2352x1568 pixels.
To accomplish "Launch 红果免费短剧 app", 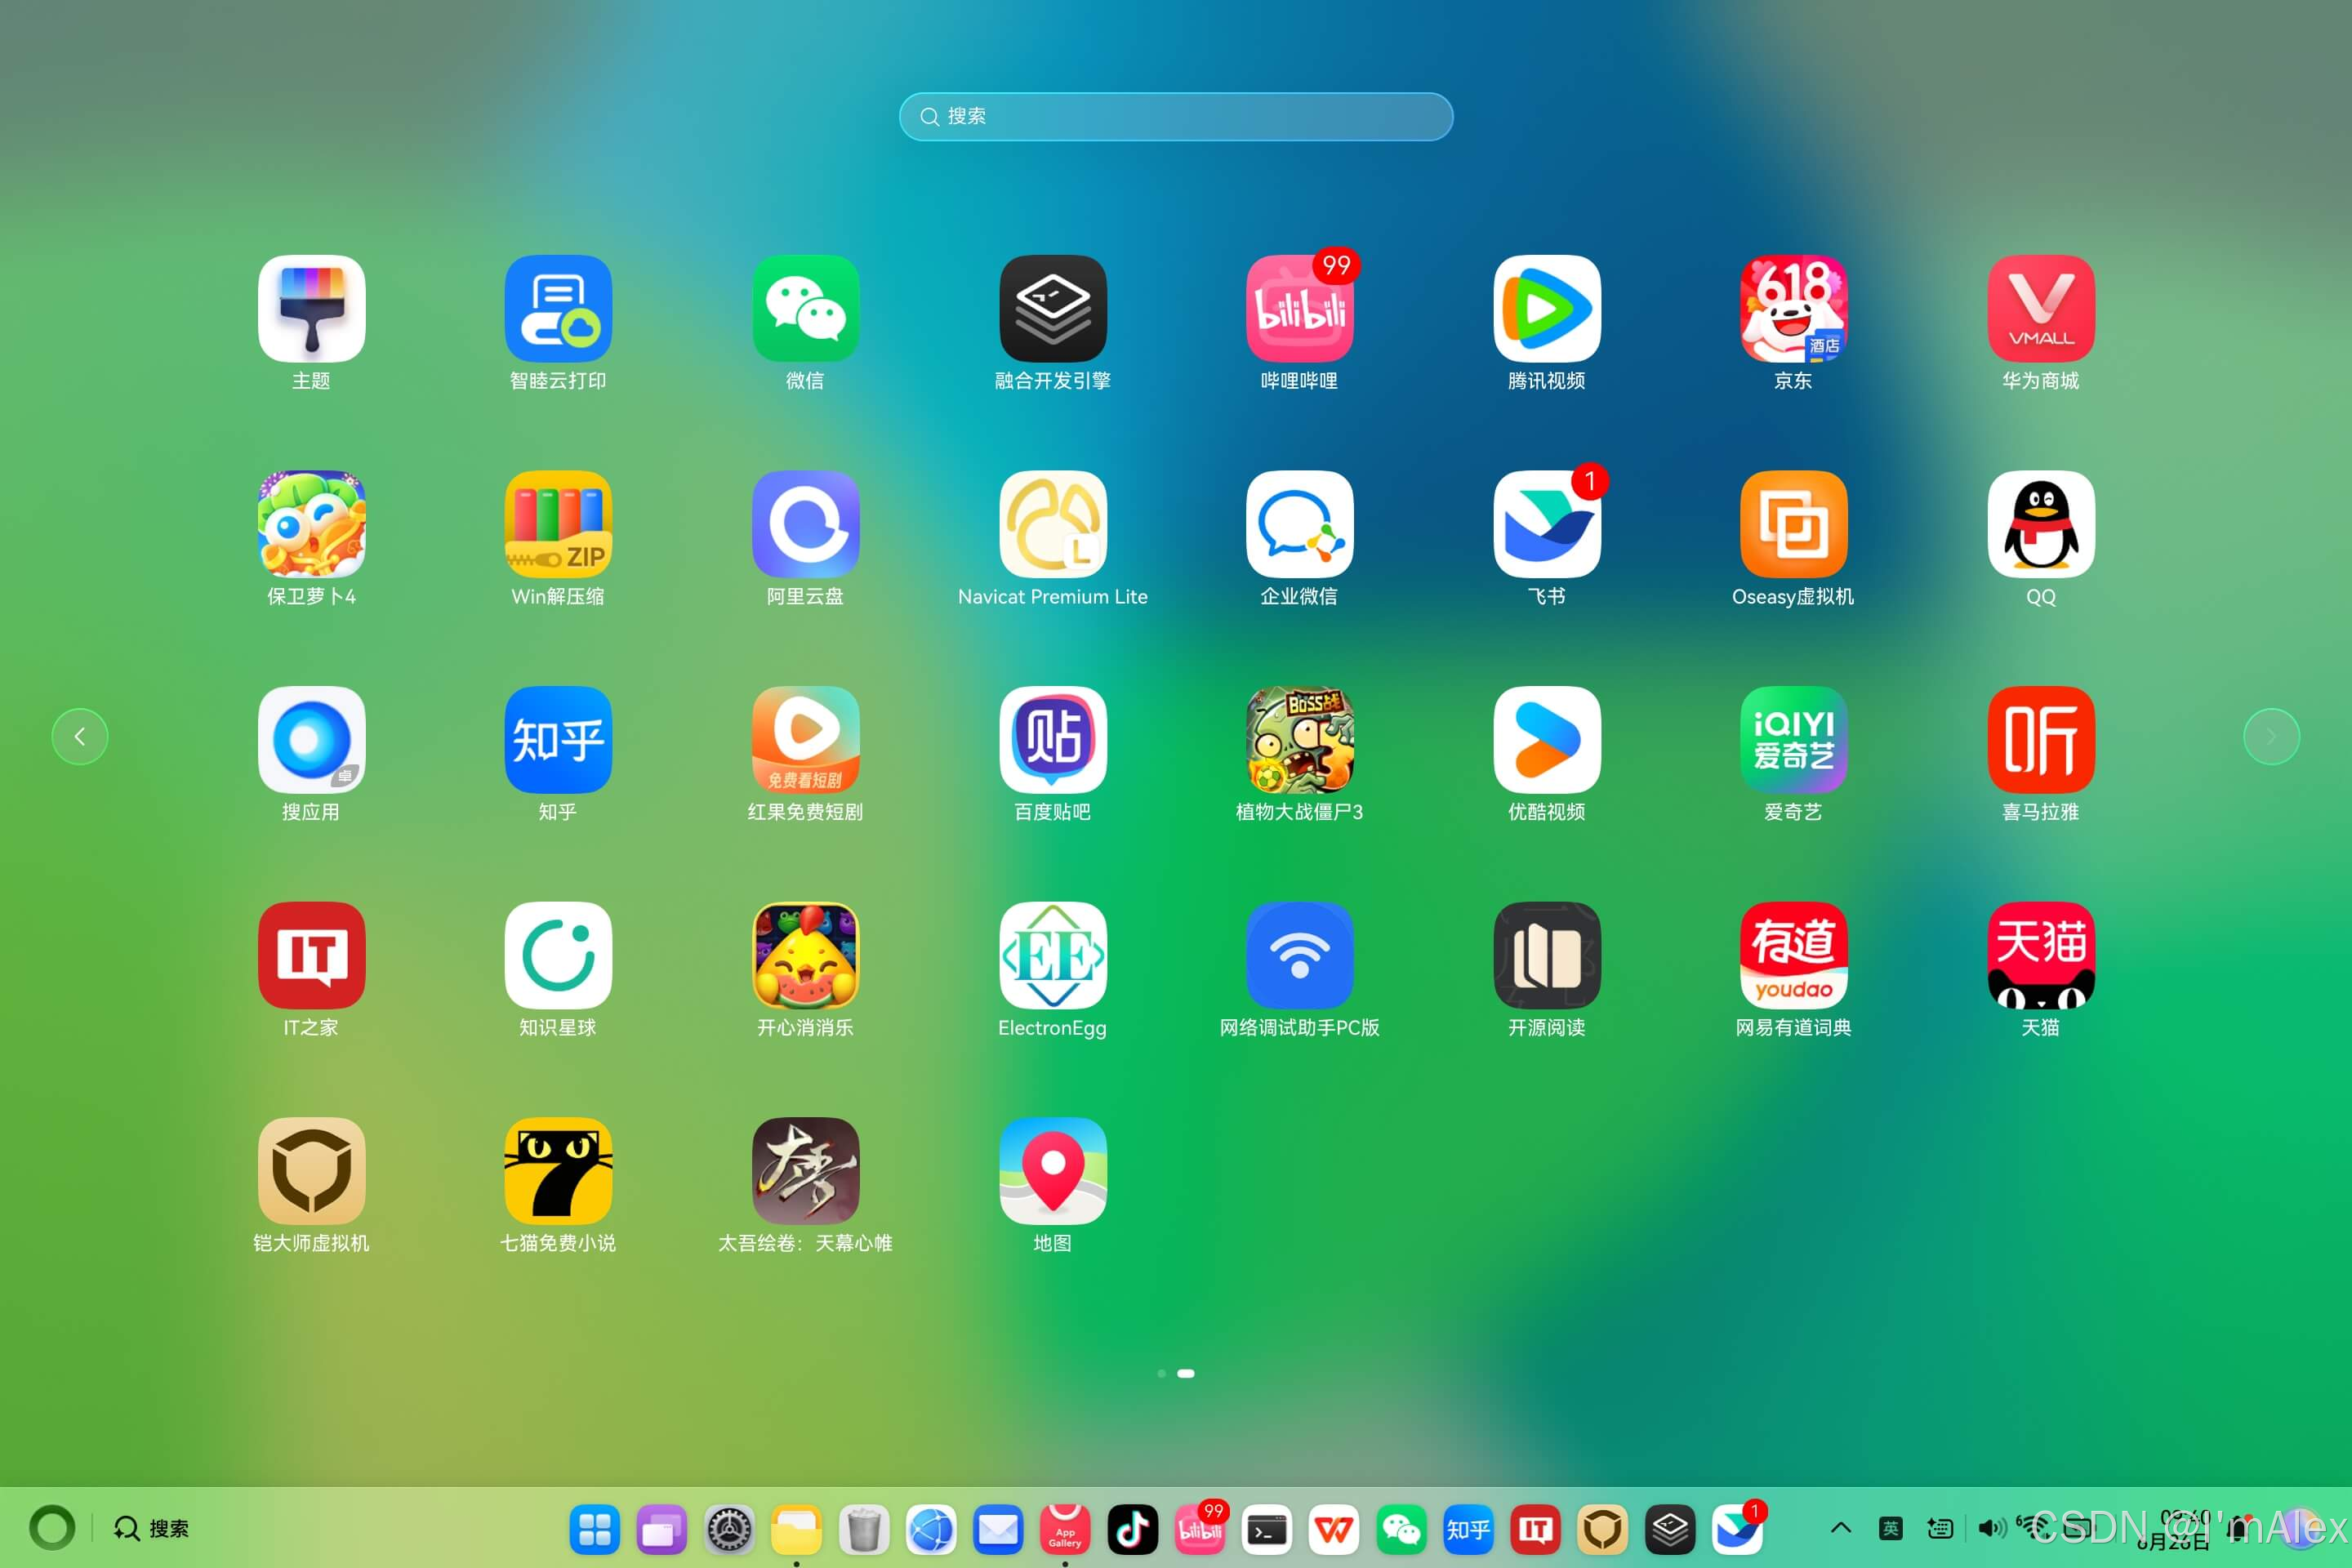I will tap(805, 740).
